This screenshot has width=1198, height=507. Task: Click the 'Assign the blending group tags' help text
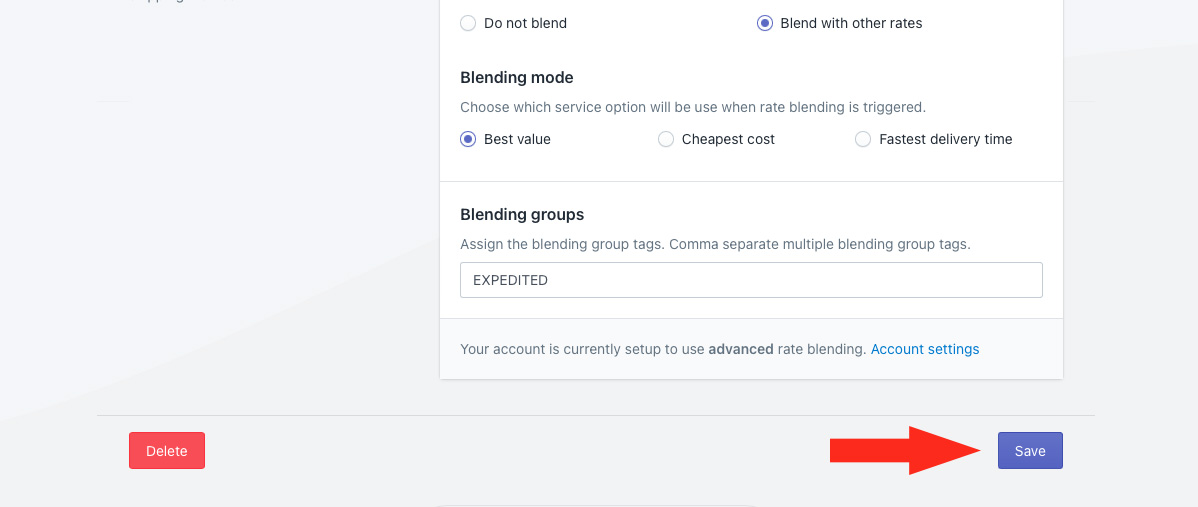[x=715, y=244]
